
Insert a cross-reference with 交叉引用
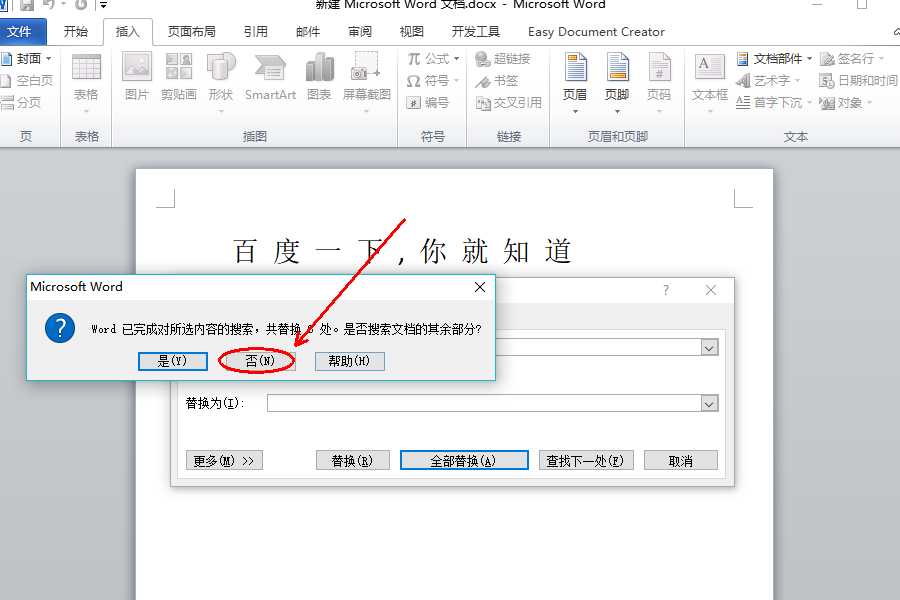click(509, 102)
